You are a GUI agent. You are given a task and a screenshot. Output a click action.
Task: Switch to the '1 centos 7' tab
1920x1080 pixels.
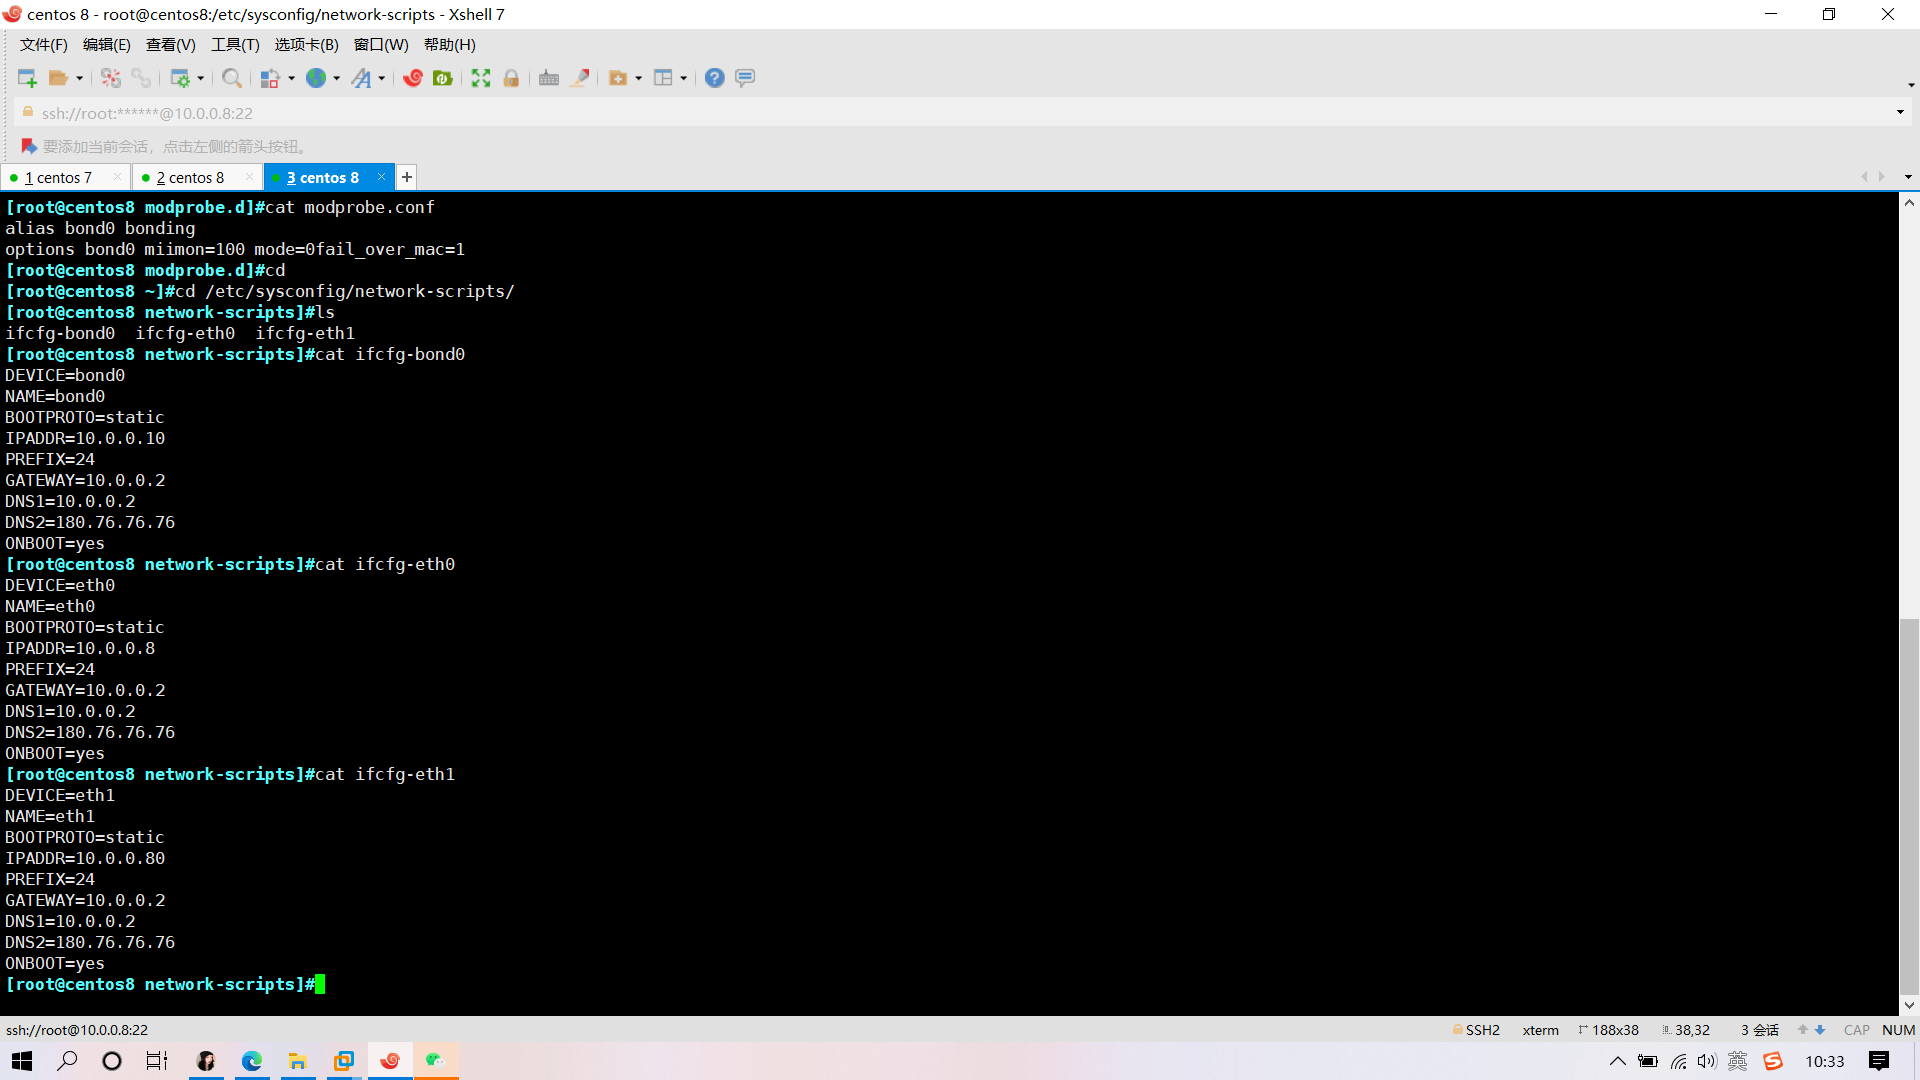[x=58, y=178]
